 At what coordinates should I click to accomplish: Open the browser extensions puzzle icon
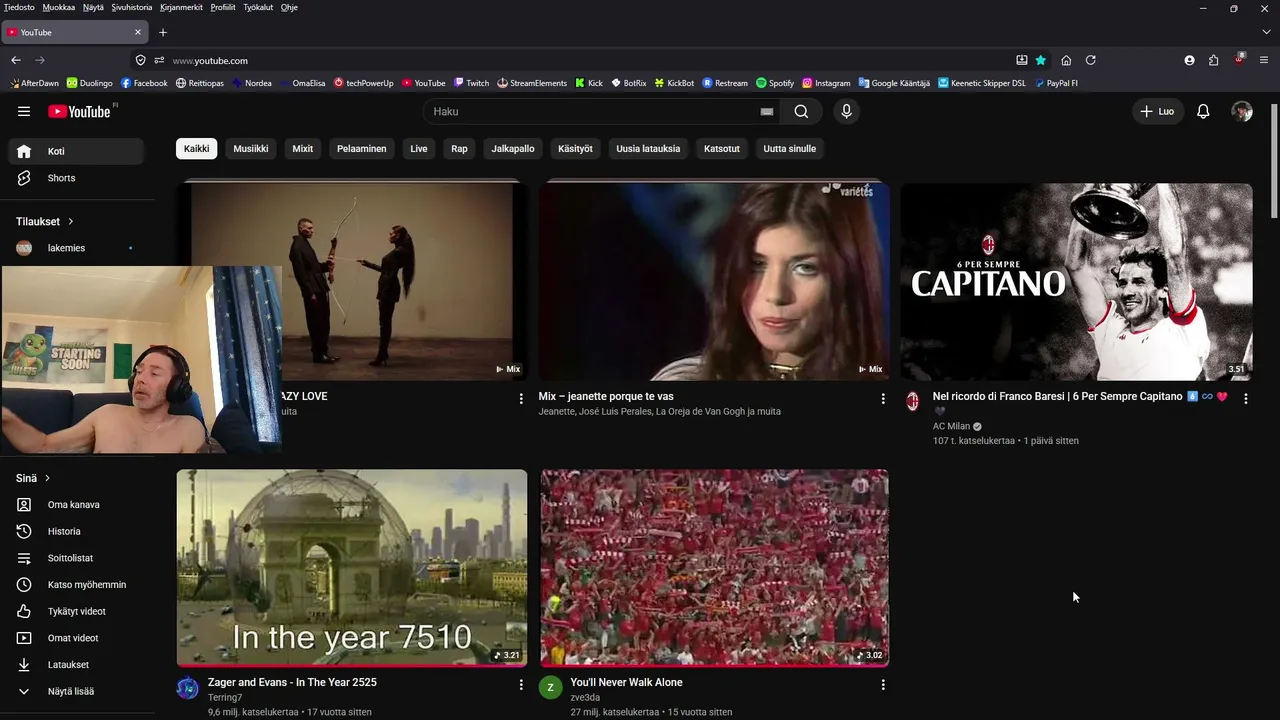[1214, 60]
